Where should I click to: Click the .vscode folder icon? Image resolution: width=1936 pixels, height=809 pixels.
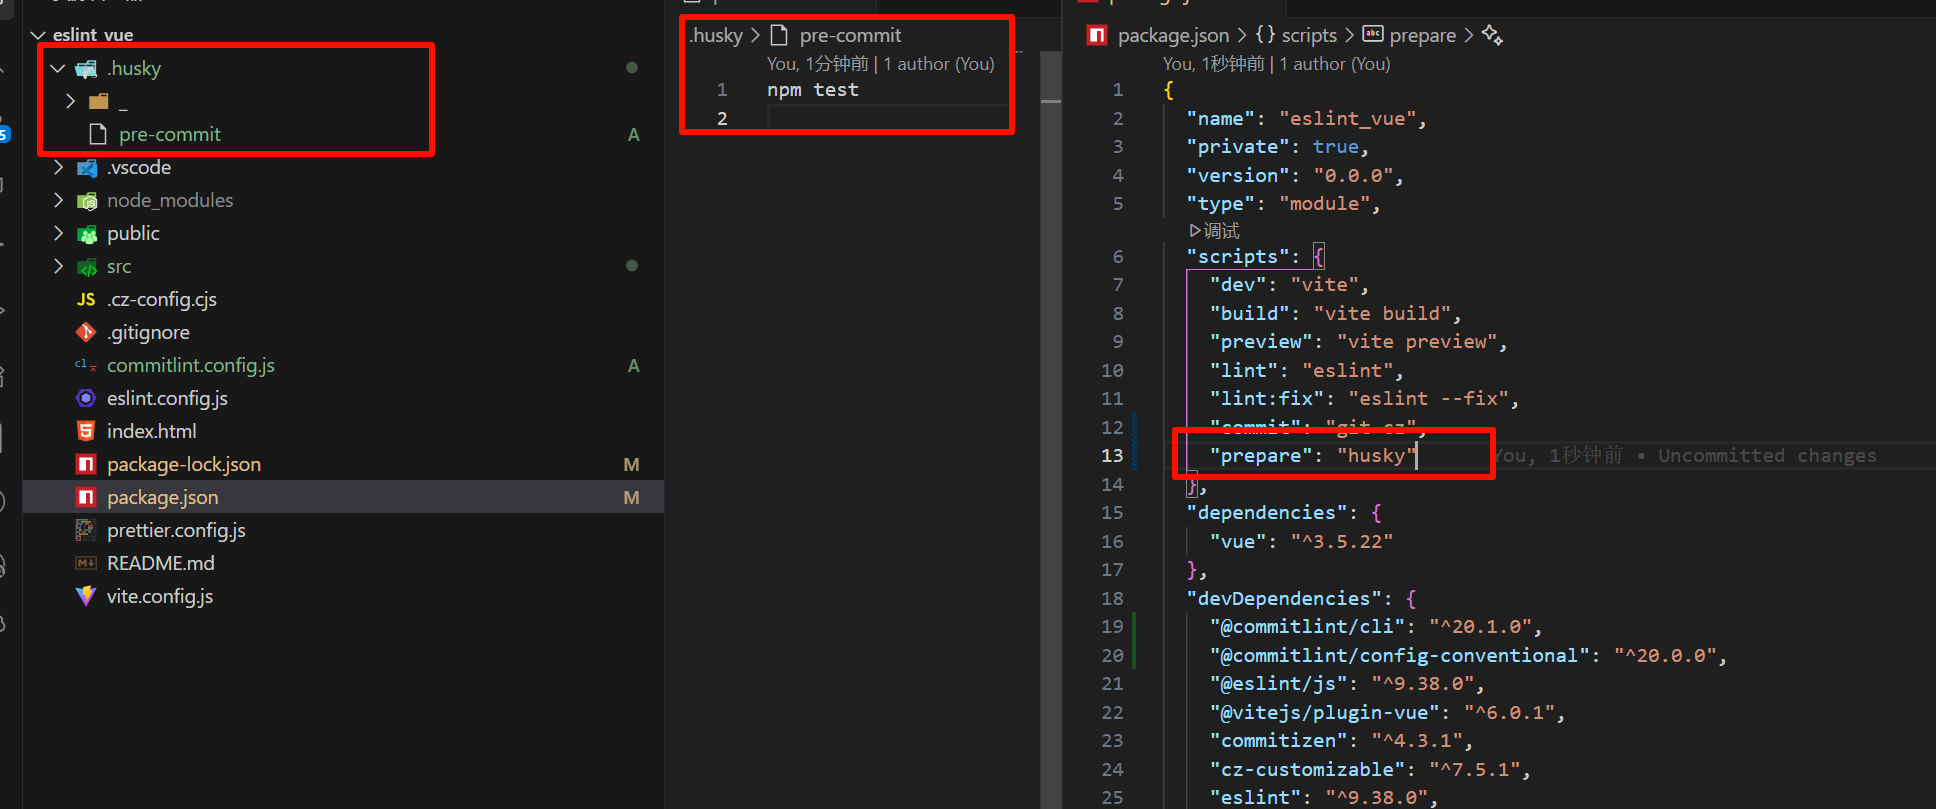coord(87,168)
